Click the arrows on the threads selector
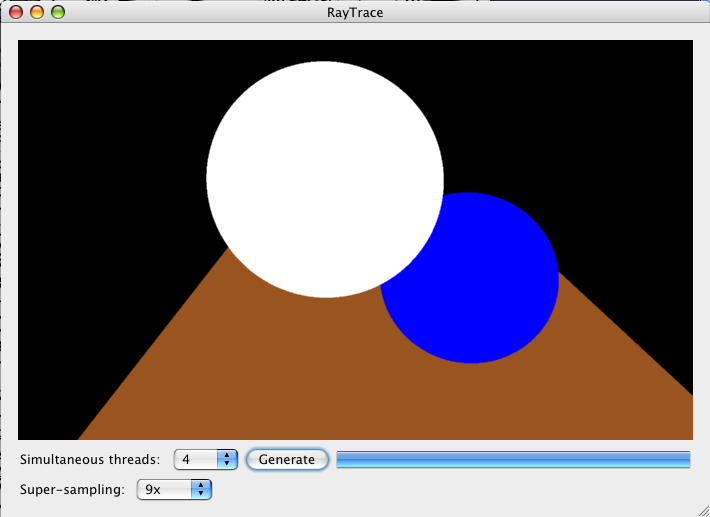The height and width of the screenshot is (517, 710). pyautogui.click(x=227, y=459)
